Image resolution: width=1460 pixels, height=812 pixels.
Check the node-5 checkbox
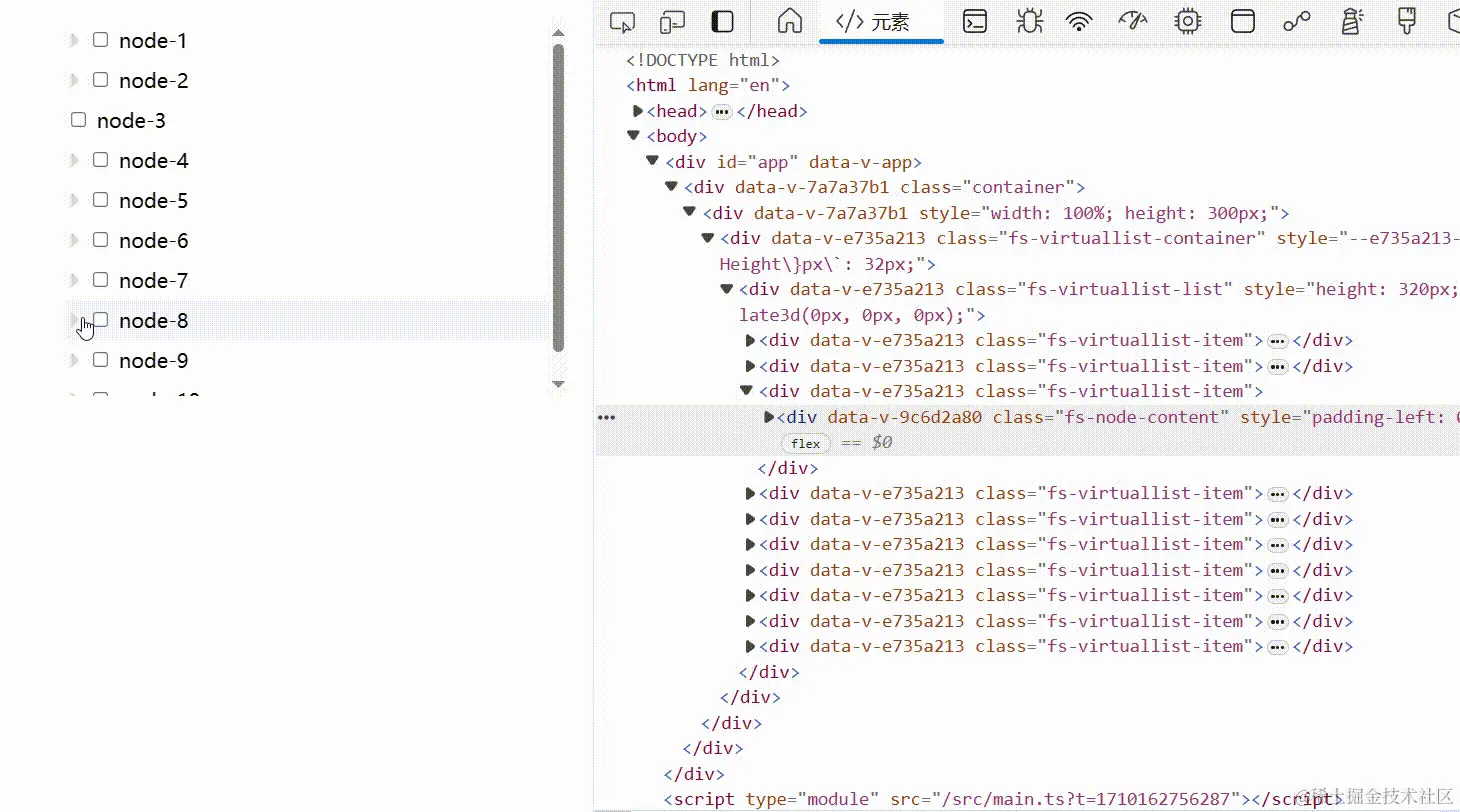pyautogui.click(x=100, y=199)
